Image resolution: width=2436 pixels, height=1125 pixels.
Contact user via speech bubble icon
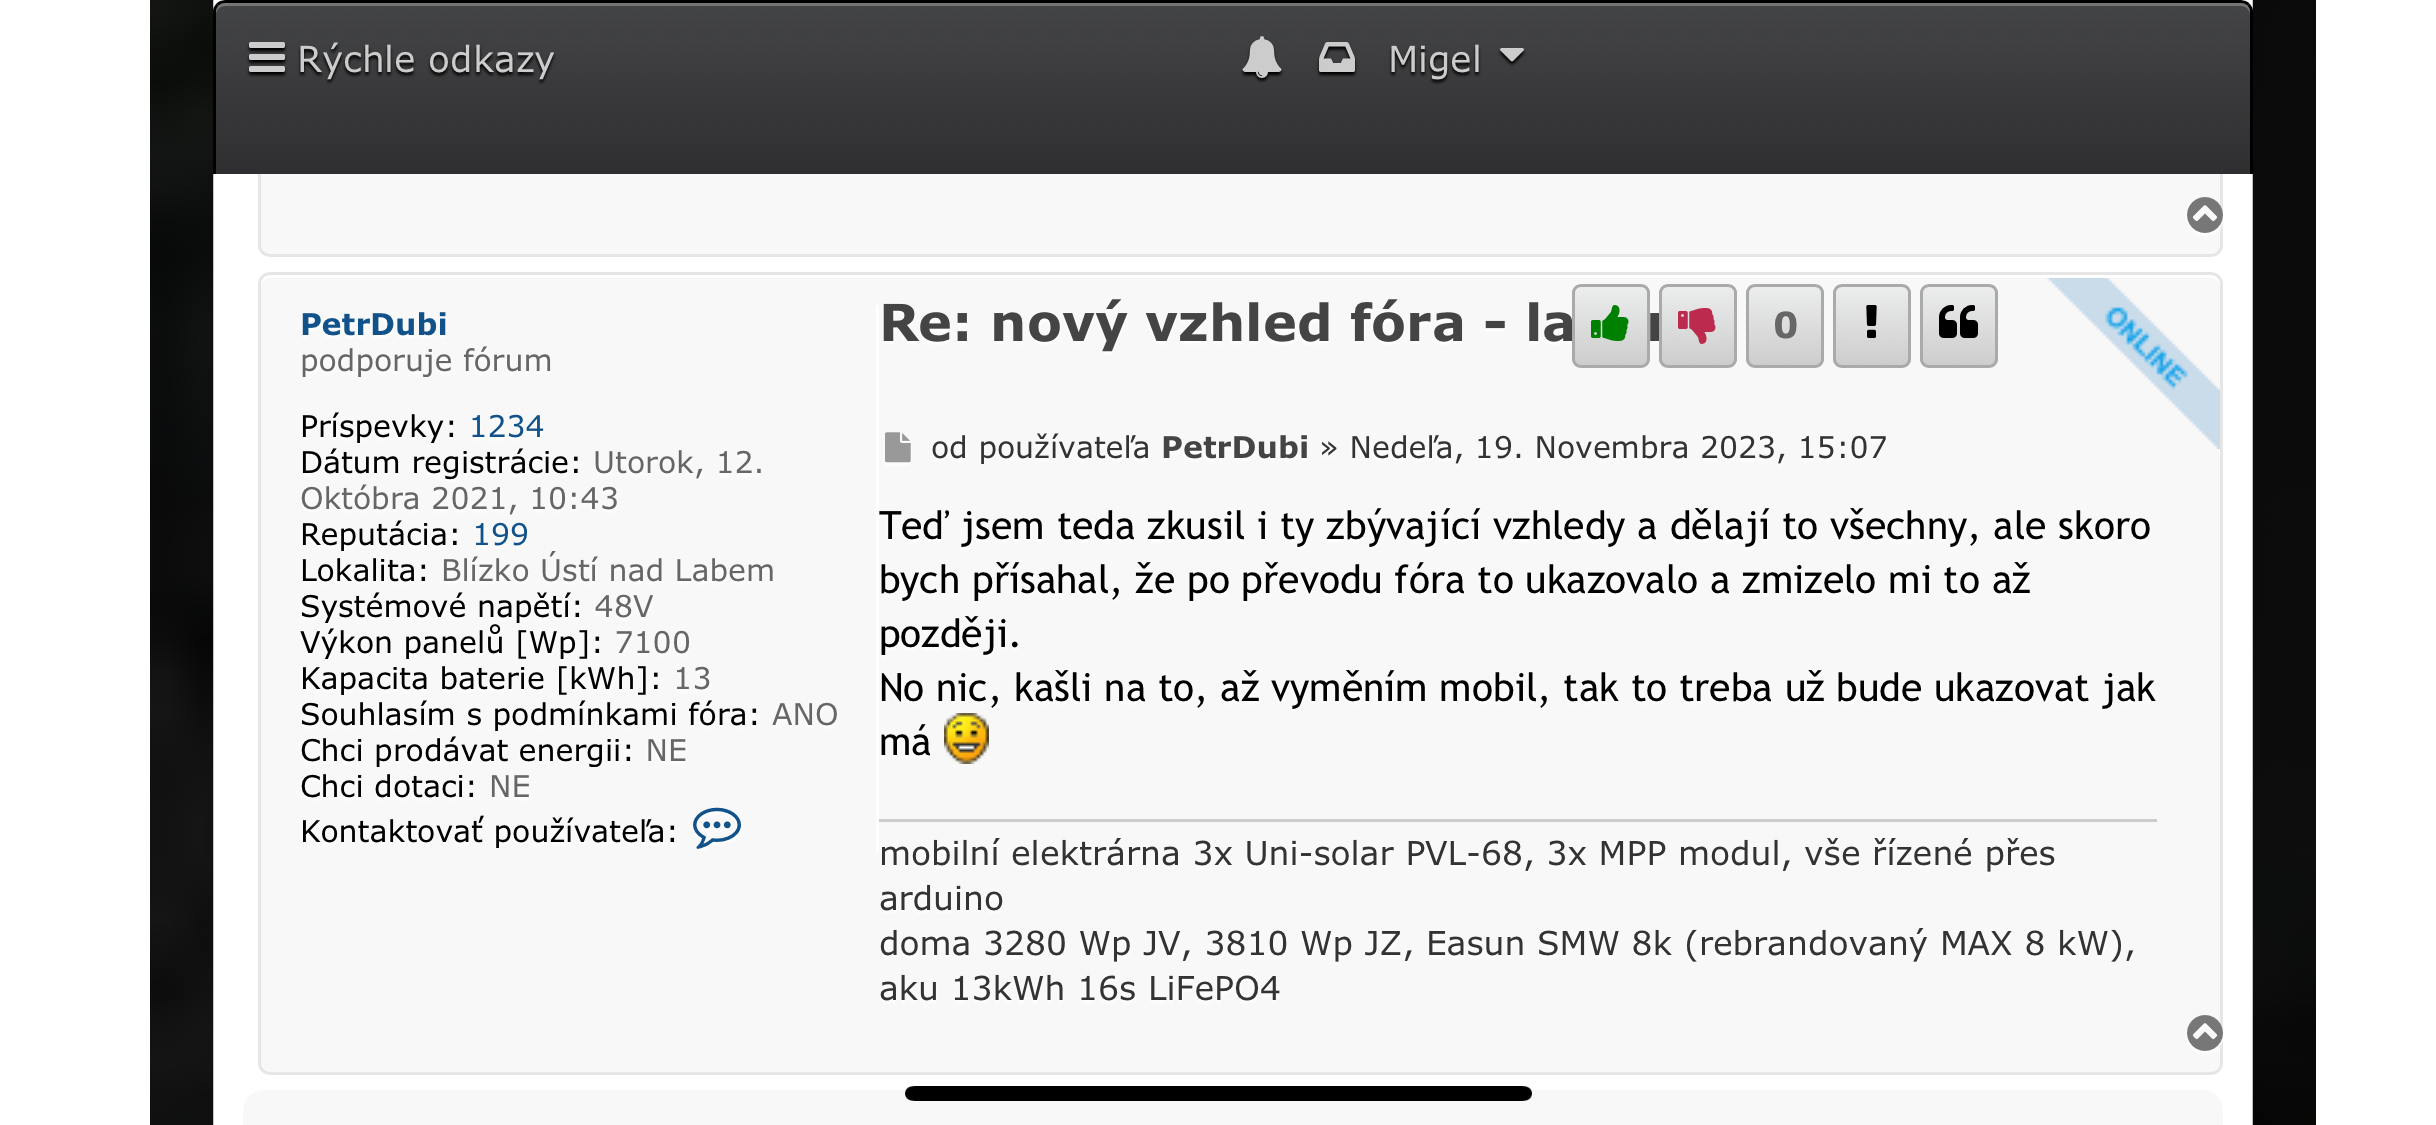[x=717, y=828]
